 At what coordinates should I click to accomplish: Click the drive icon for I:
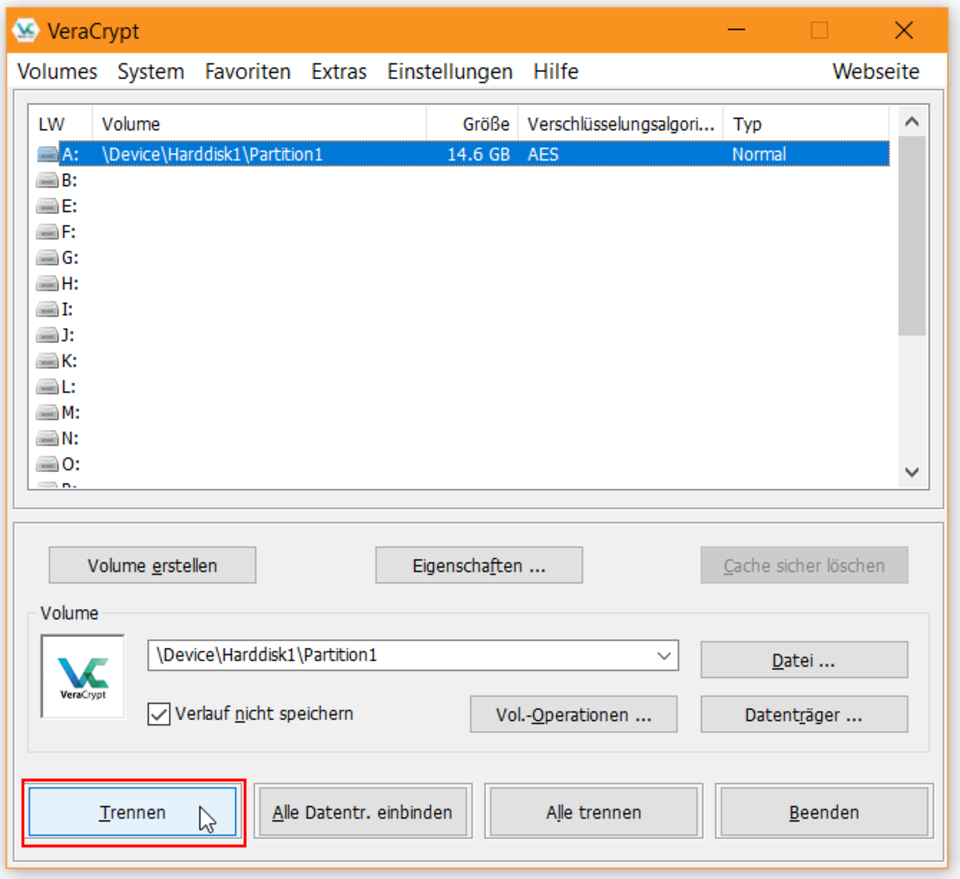48,309
